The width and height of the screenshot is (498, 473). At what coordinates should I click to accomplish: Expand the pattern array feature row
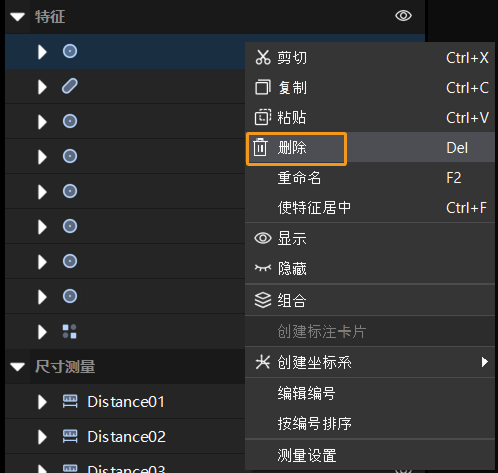pyautogui.click(x=42, y=332)
